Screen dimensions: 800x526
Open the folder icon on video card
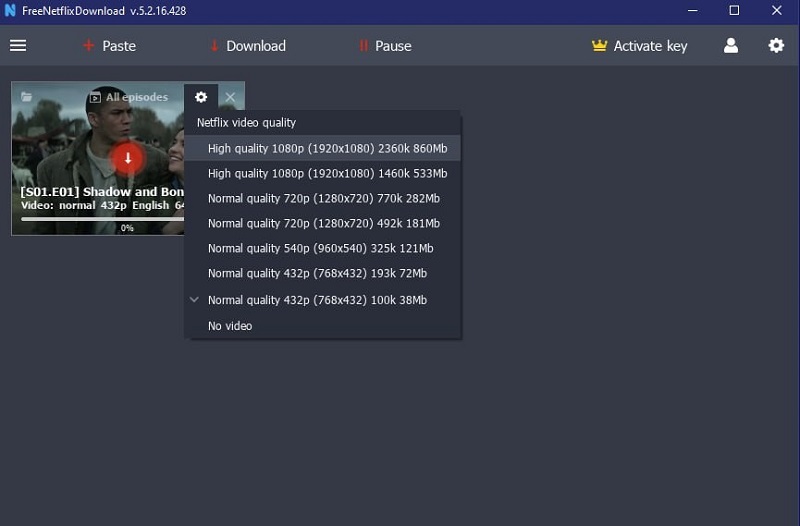coord(27,96)
